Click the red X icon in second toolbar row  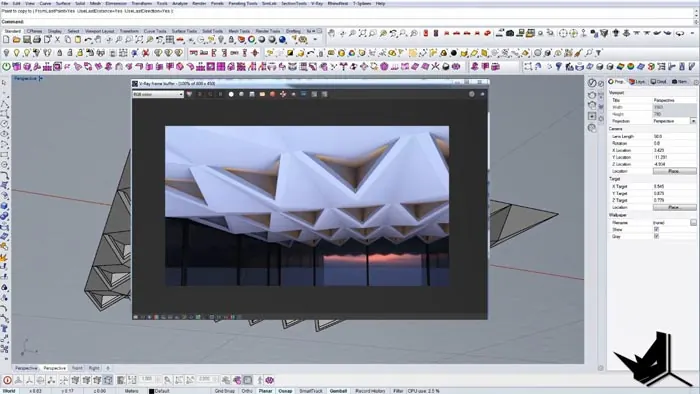point(146,53)
